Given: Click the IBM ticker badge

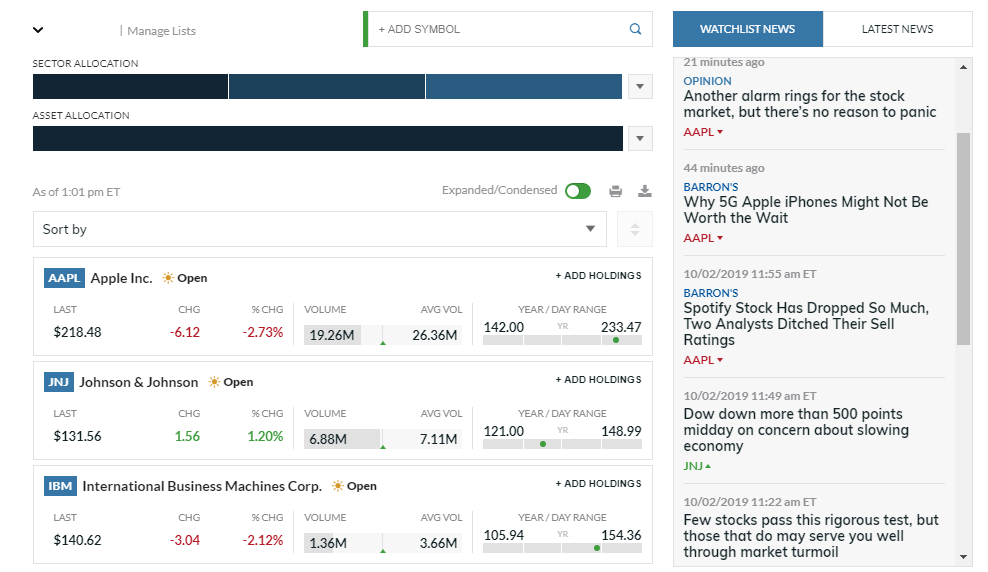Looking at the screenshot, I should pos(60,486).
